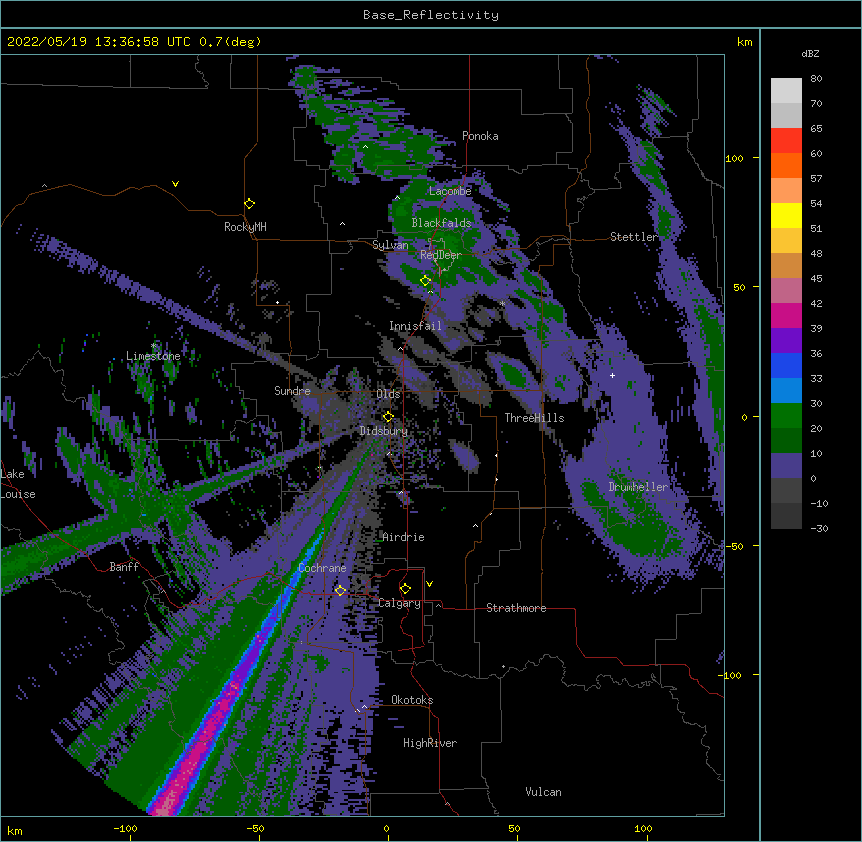Click the Didsbury label
This screenshot has height=842, width=862.
384,431
